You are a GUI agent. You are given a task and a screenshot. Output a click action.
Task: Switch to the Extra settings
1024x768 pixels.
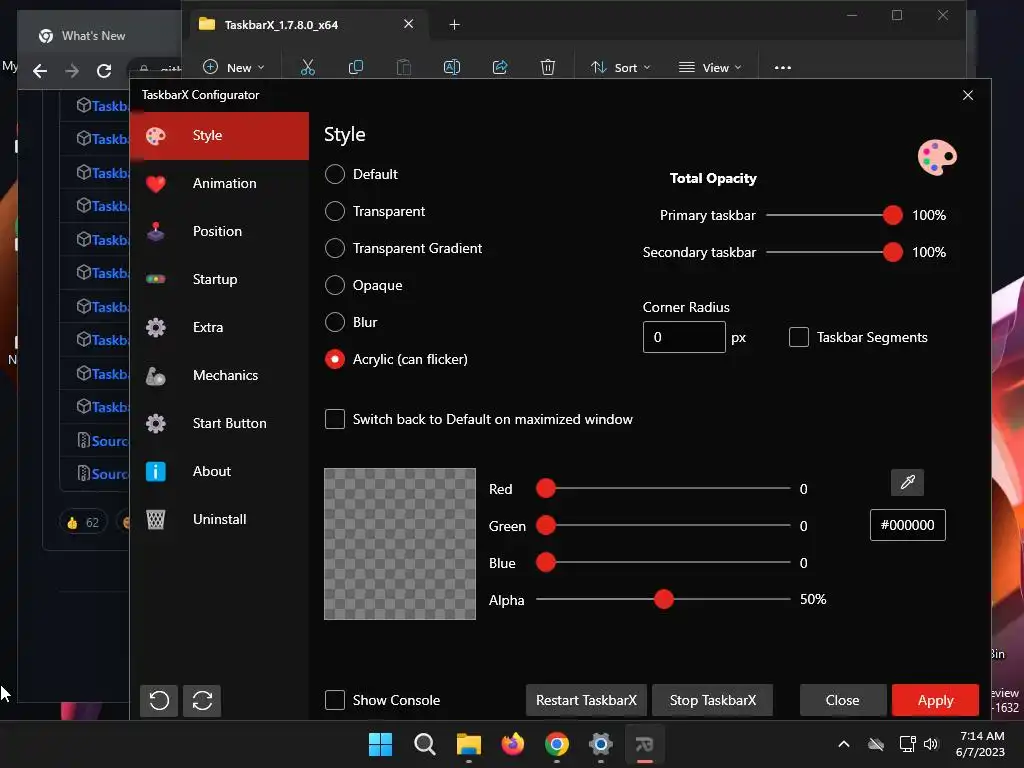click(x=219, y=327)
